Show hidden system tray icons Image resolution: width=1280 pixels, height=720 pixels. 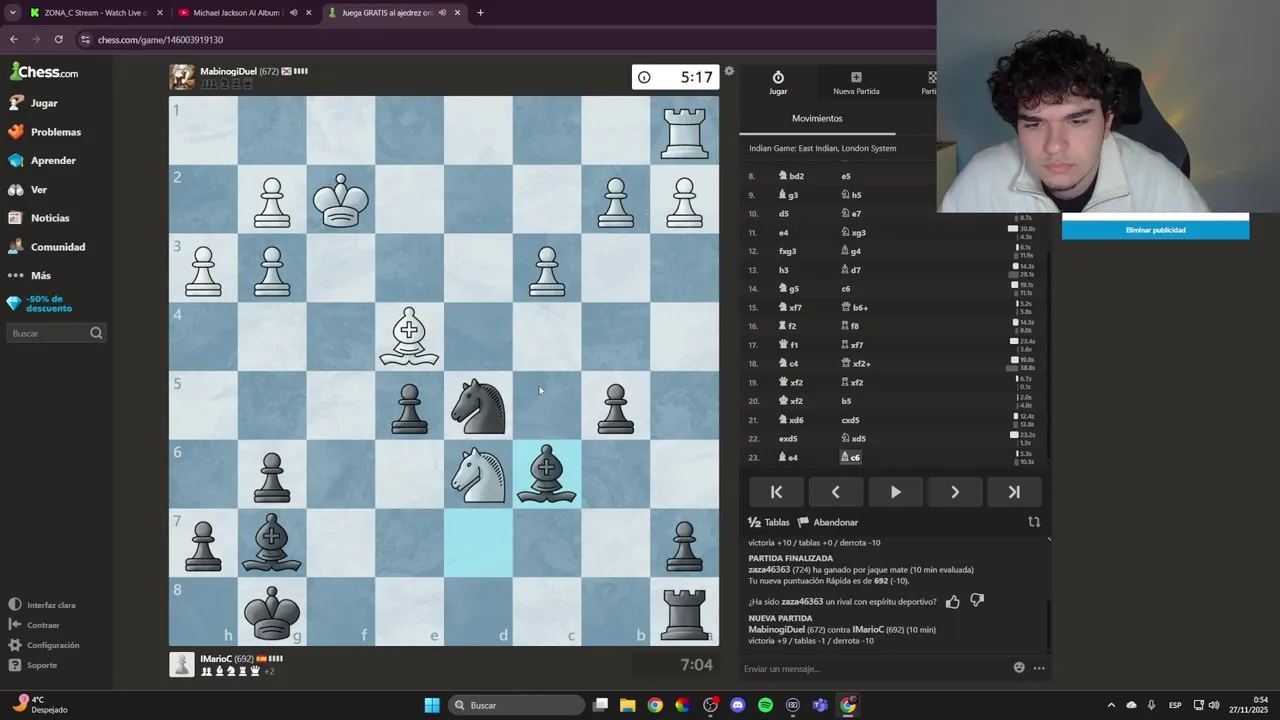point(1111,705)
